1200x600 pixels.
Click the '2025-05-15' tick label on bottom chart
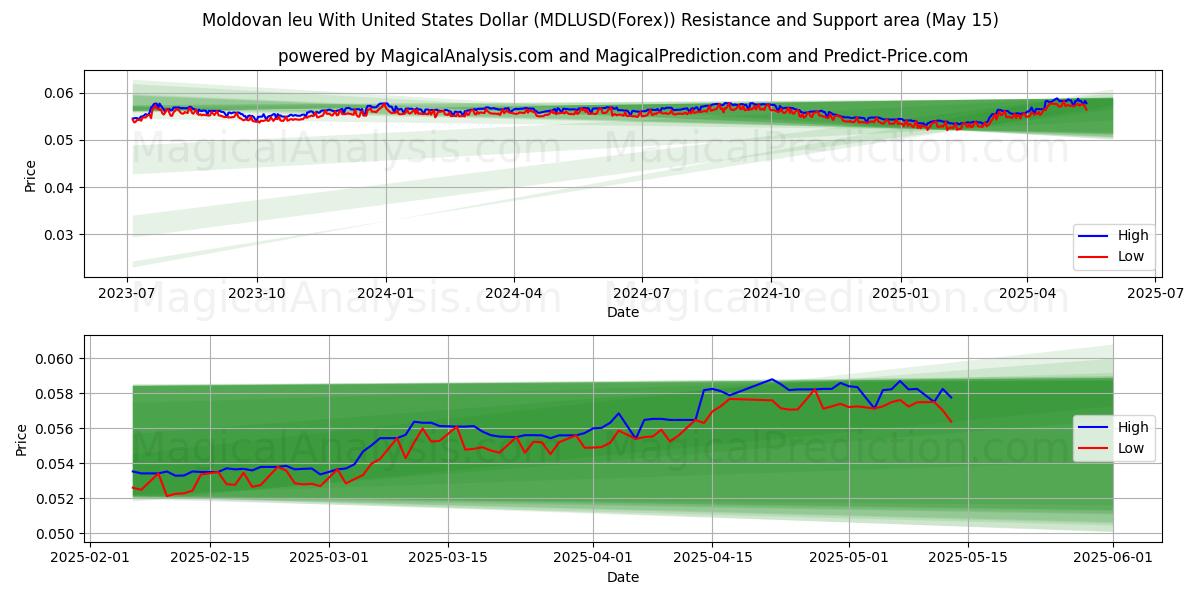pos(969,559)
